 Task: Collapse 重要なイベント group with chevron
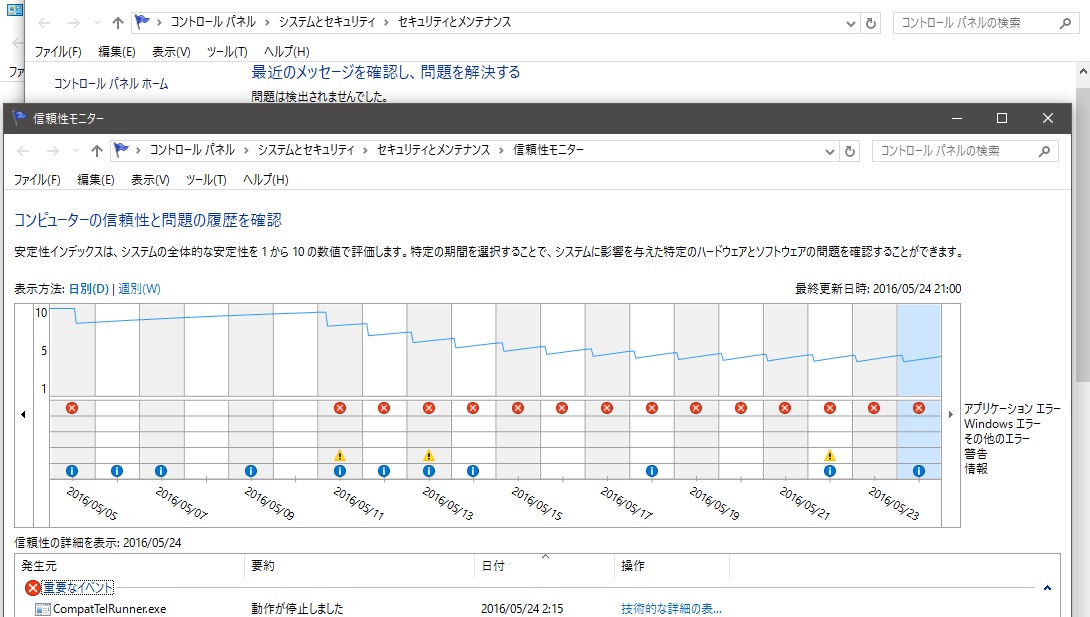point(1047,588)
